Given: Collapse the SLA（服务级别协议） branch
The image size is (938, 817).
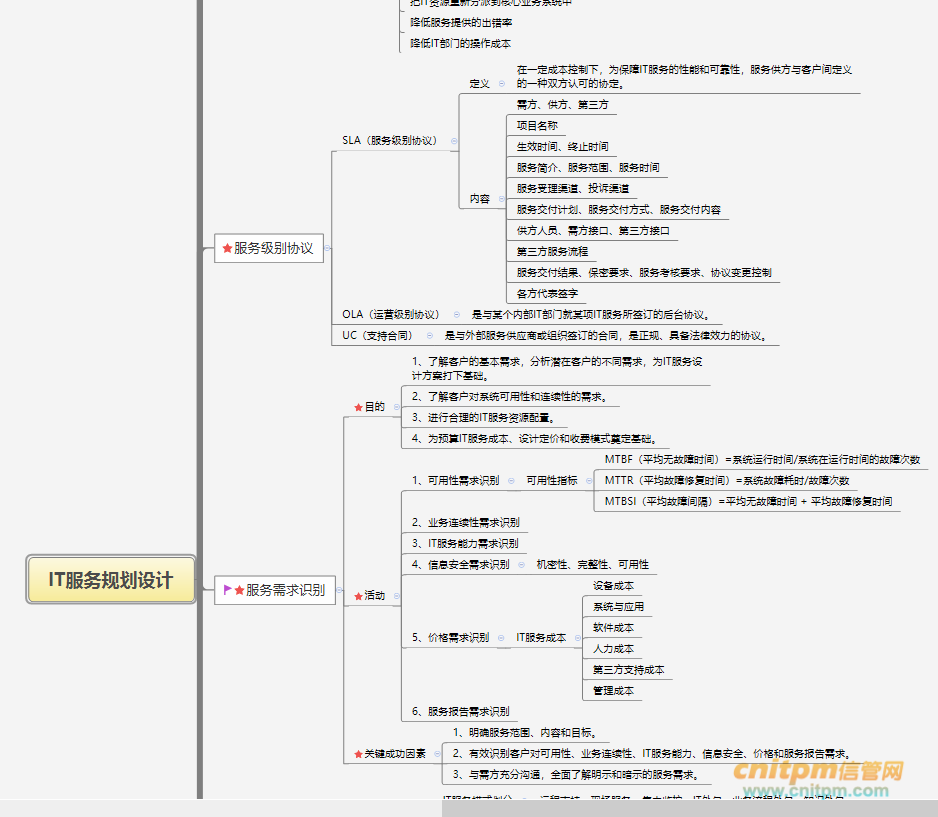Looking at the screenshot, I should (x=454, y=141).
